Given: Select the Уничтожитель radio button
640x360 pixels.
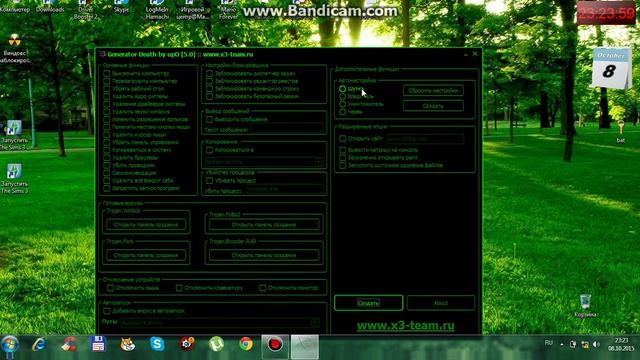Looking at the screenshot, I should click(x=342, y=104).
